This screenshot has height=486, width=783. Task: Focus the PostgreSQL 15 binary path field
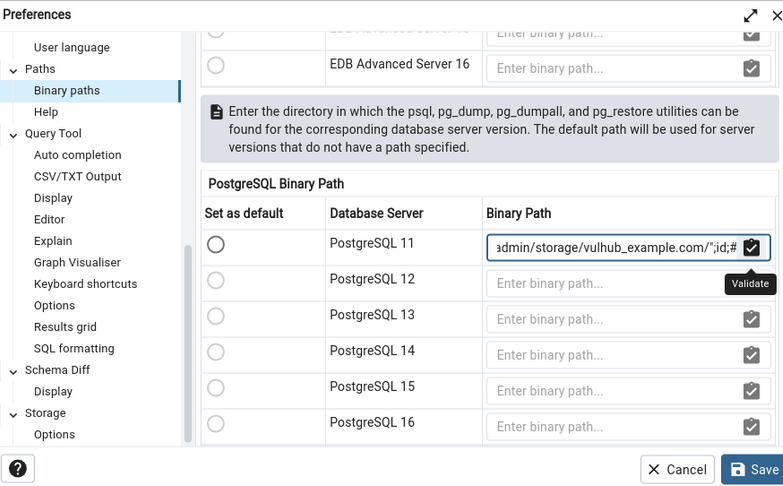tap(628, 391)
